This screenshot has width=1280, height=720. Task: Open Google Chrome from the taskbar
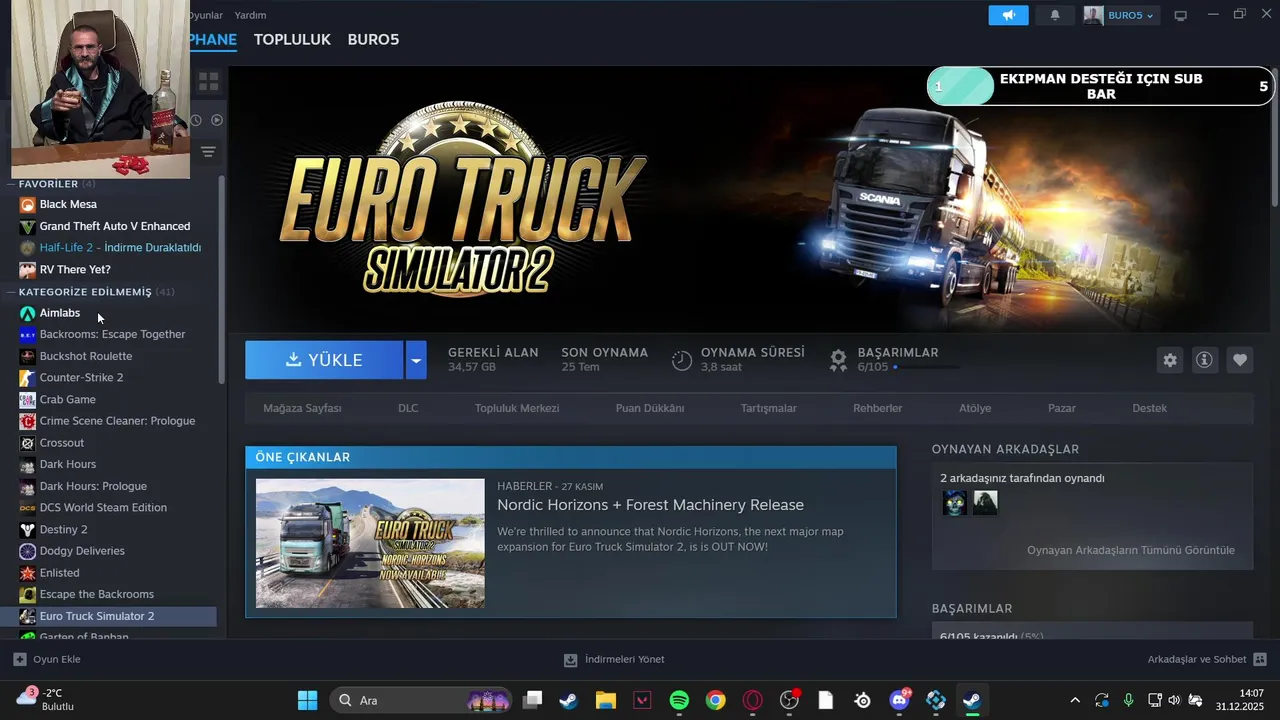715,700
